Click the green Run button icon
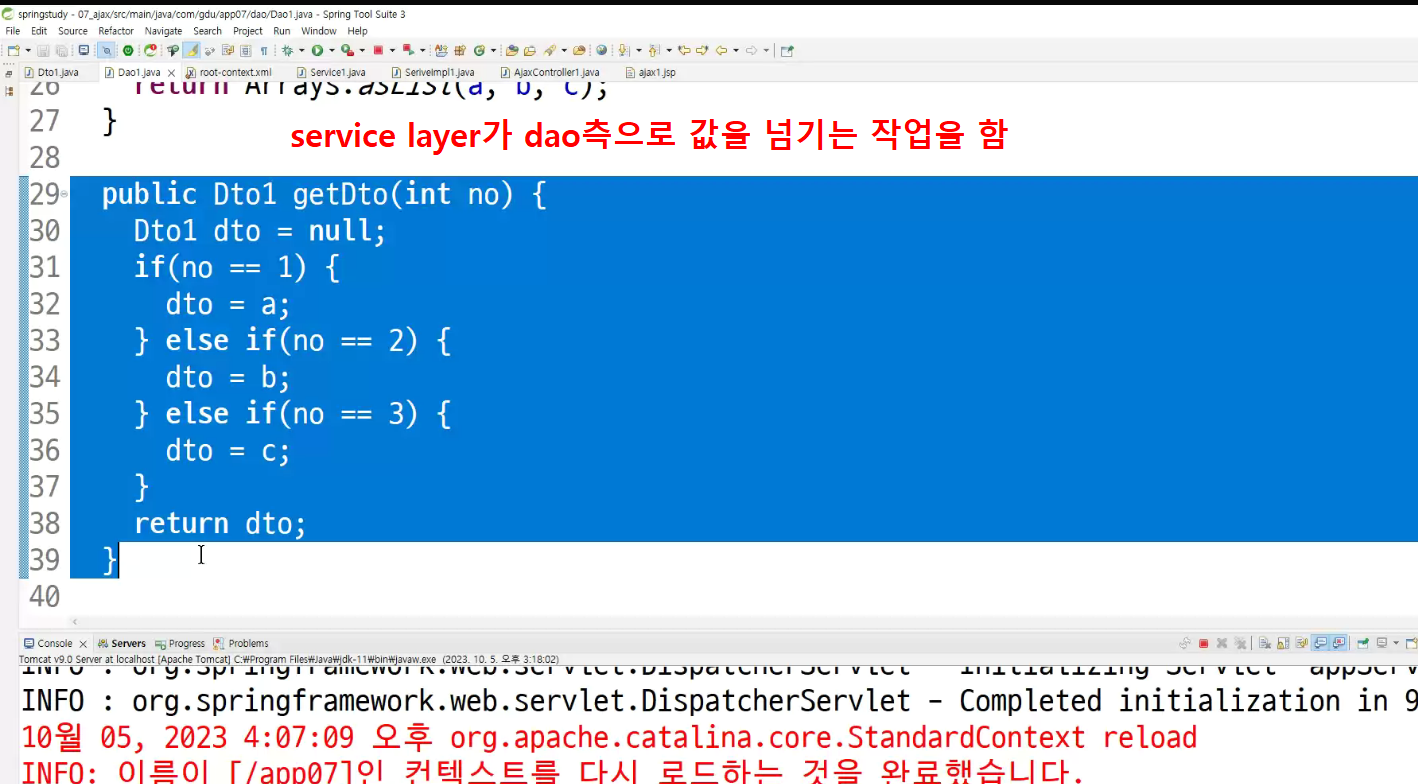Image resolution: width=1418 pixels, height=784 pixels. pos(318,50)
